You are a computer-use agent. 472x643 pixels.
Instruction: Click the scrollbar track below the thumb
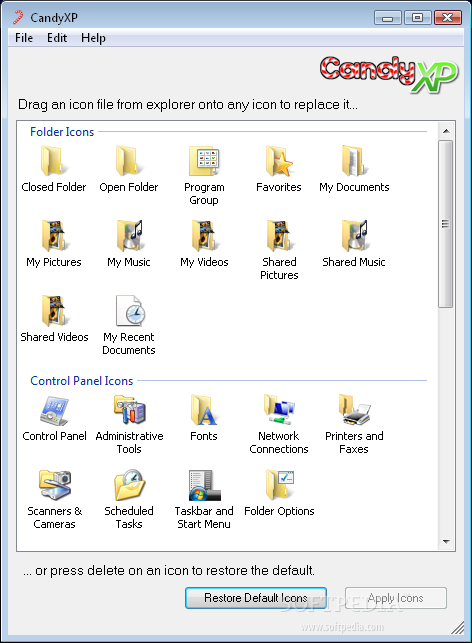tap(445, 420)
